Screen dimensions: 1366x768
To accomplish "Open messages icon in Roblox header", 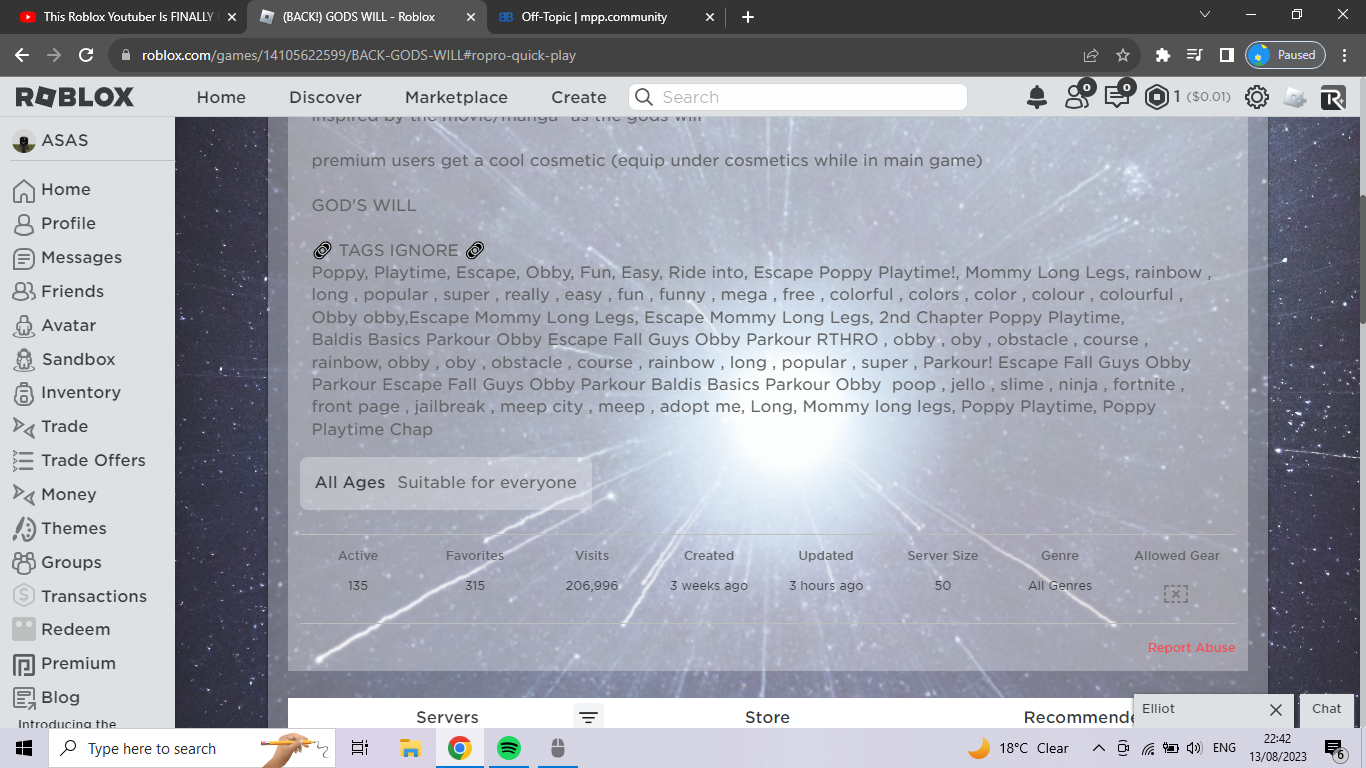I will point(1117,96).
